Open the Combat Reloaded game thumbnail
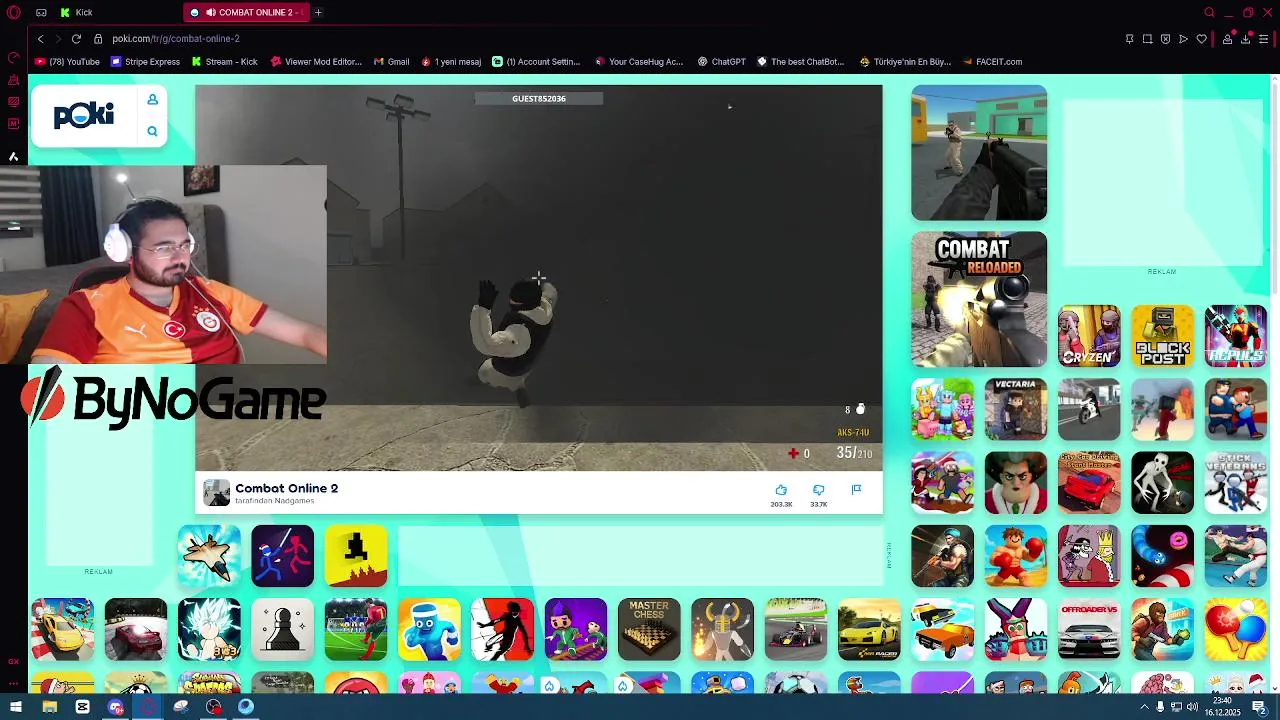The height and width of the screenshot is (720, 1280). [979, 299]
